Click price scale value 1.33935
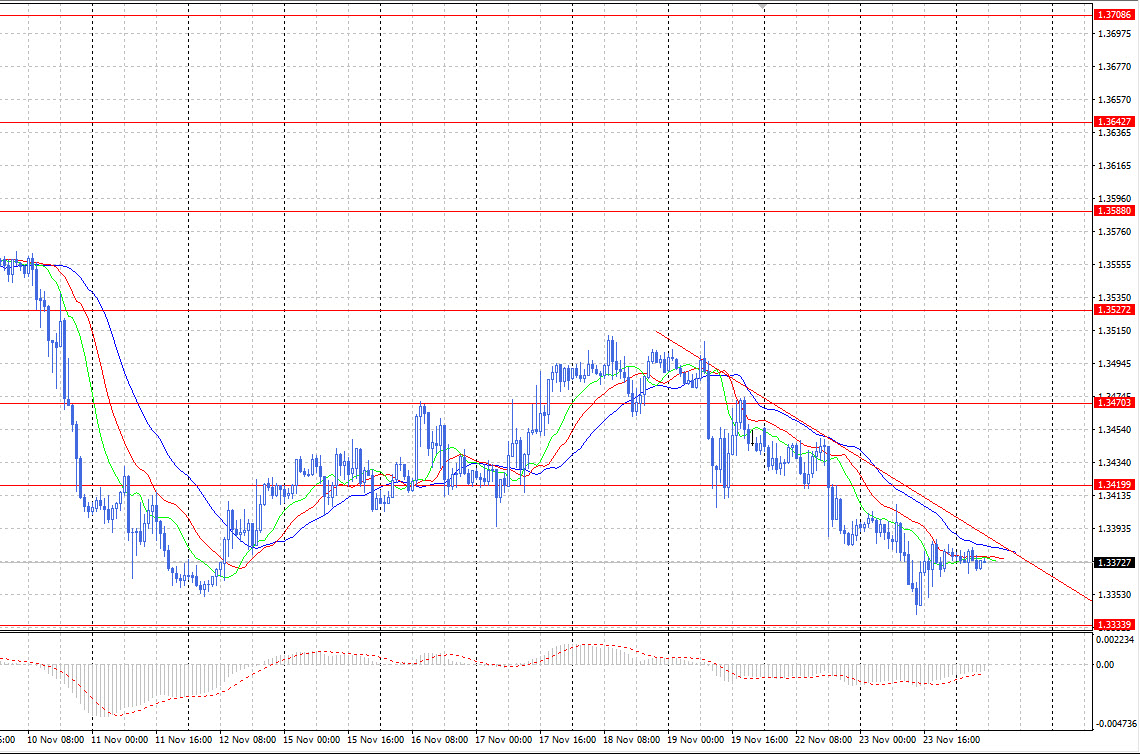This screenshot has height=754, width=1140. 1114,529
